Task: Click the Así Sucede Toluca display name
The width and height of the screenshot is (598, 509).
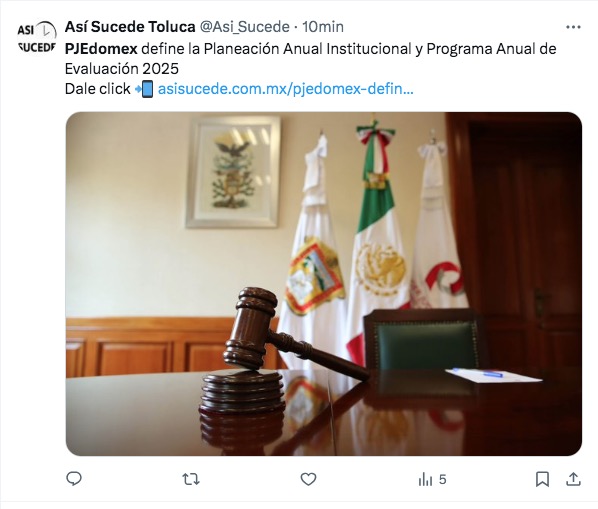Action: pyautogui.click(x=130, y=27)
